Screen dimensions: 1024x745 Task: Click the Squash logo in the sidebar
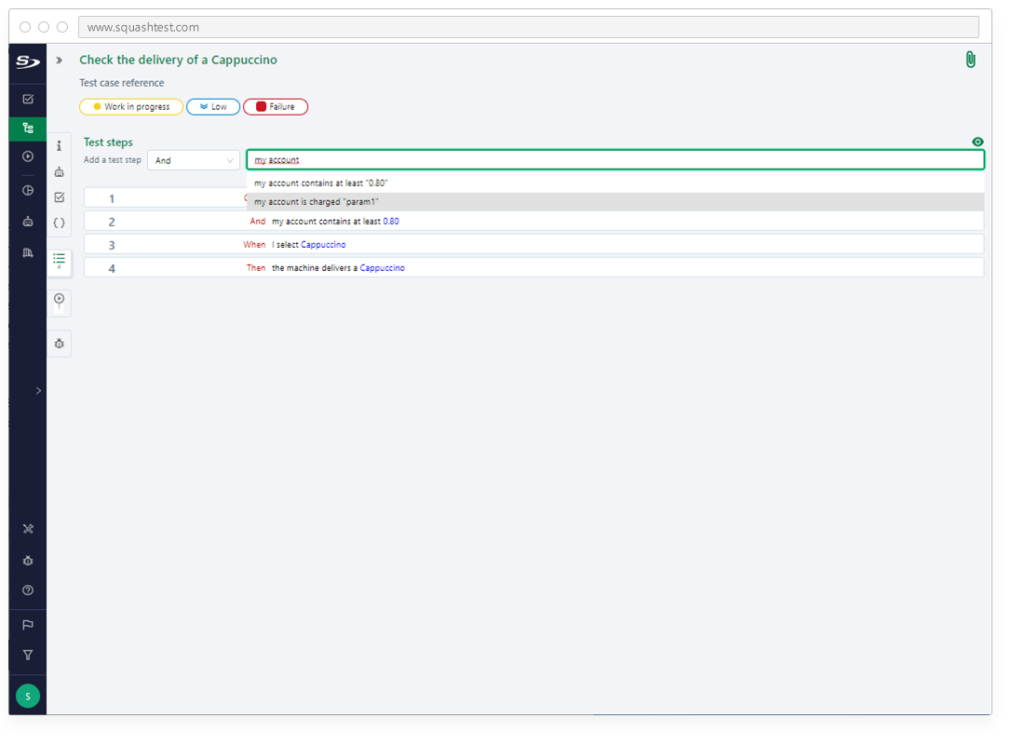(27, 62)
